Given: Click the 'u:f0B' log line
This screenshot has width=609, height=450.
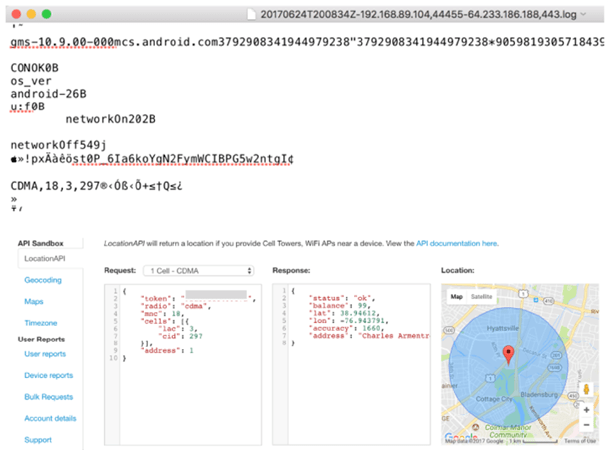Looking at the screenshot, I should [28, 106].
